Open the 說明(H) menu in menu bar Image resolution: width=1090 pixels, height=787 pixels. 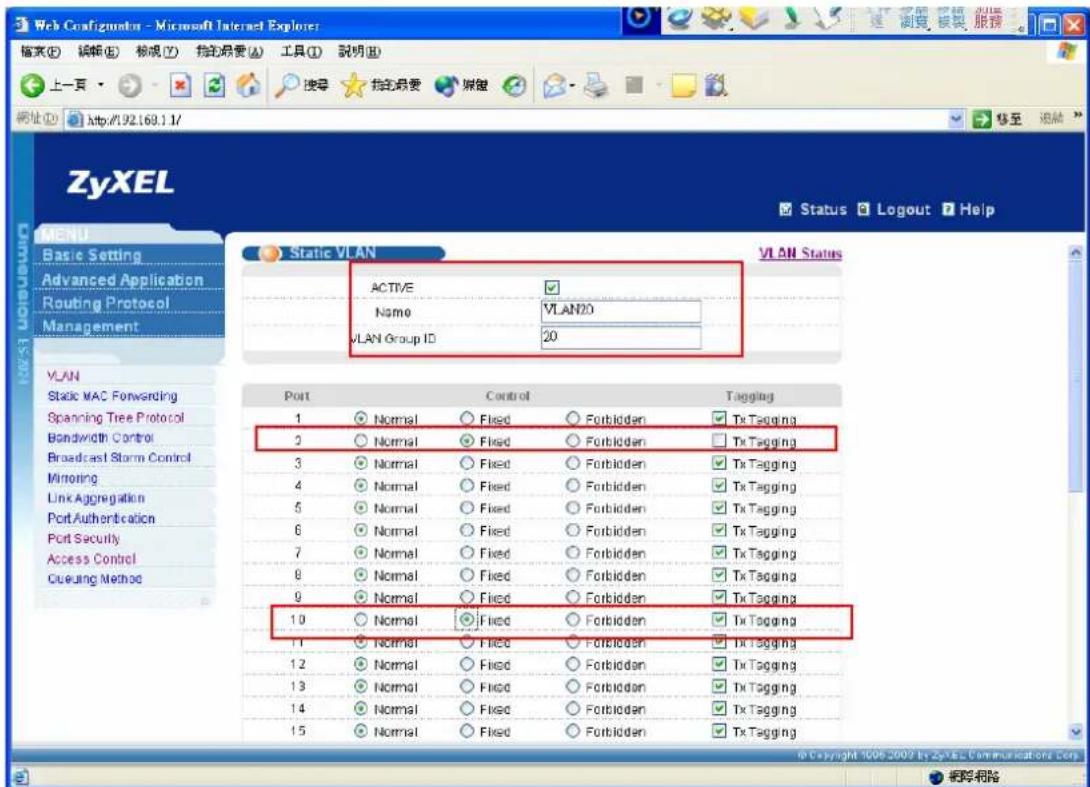(359, 51)
